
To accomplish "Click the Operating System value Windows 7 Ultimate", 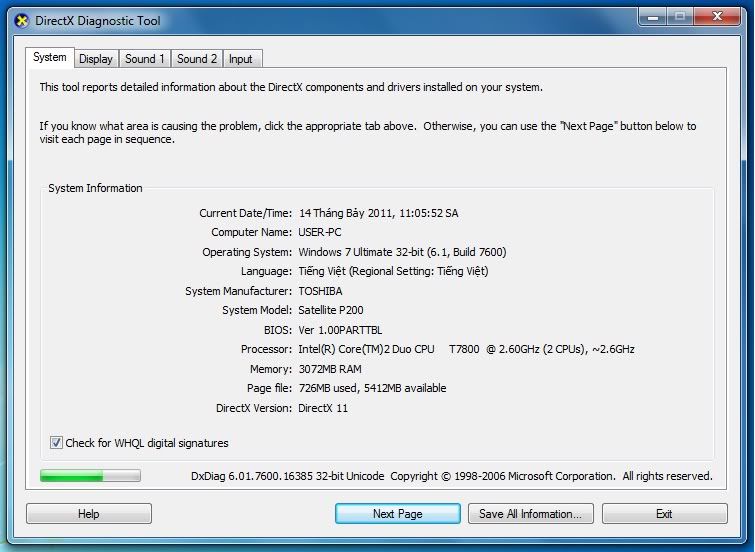I will [x=402, y=252].
